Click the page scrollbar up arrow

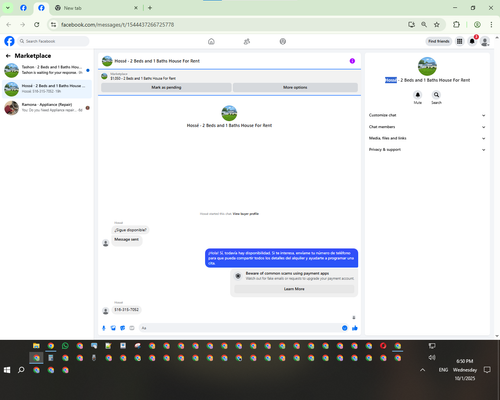pos(497,38)
